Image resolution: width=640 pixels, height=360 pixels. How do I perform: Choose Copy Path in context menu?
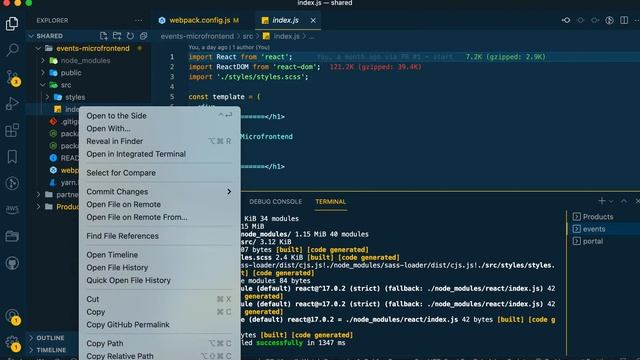(159, 343)
